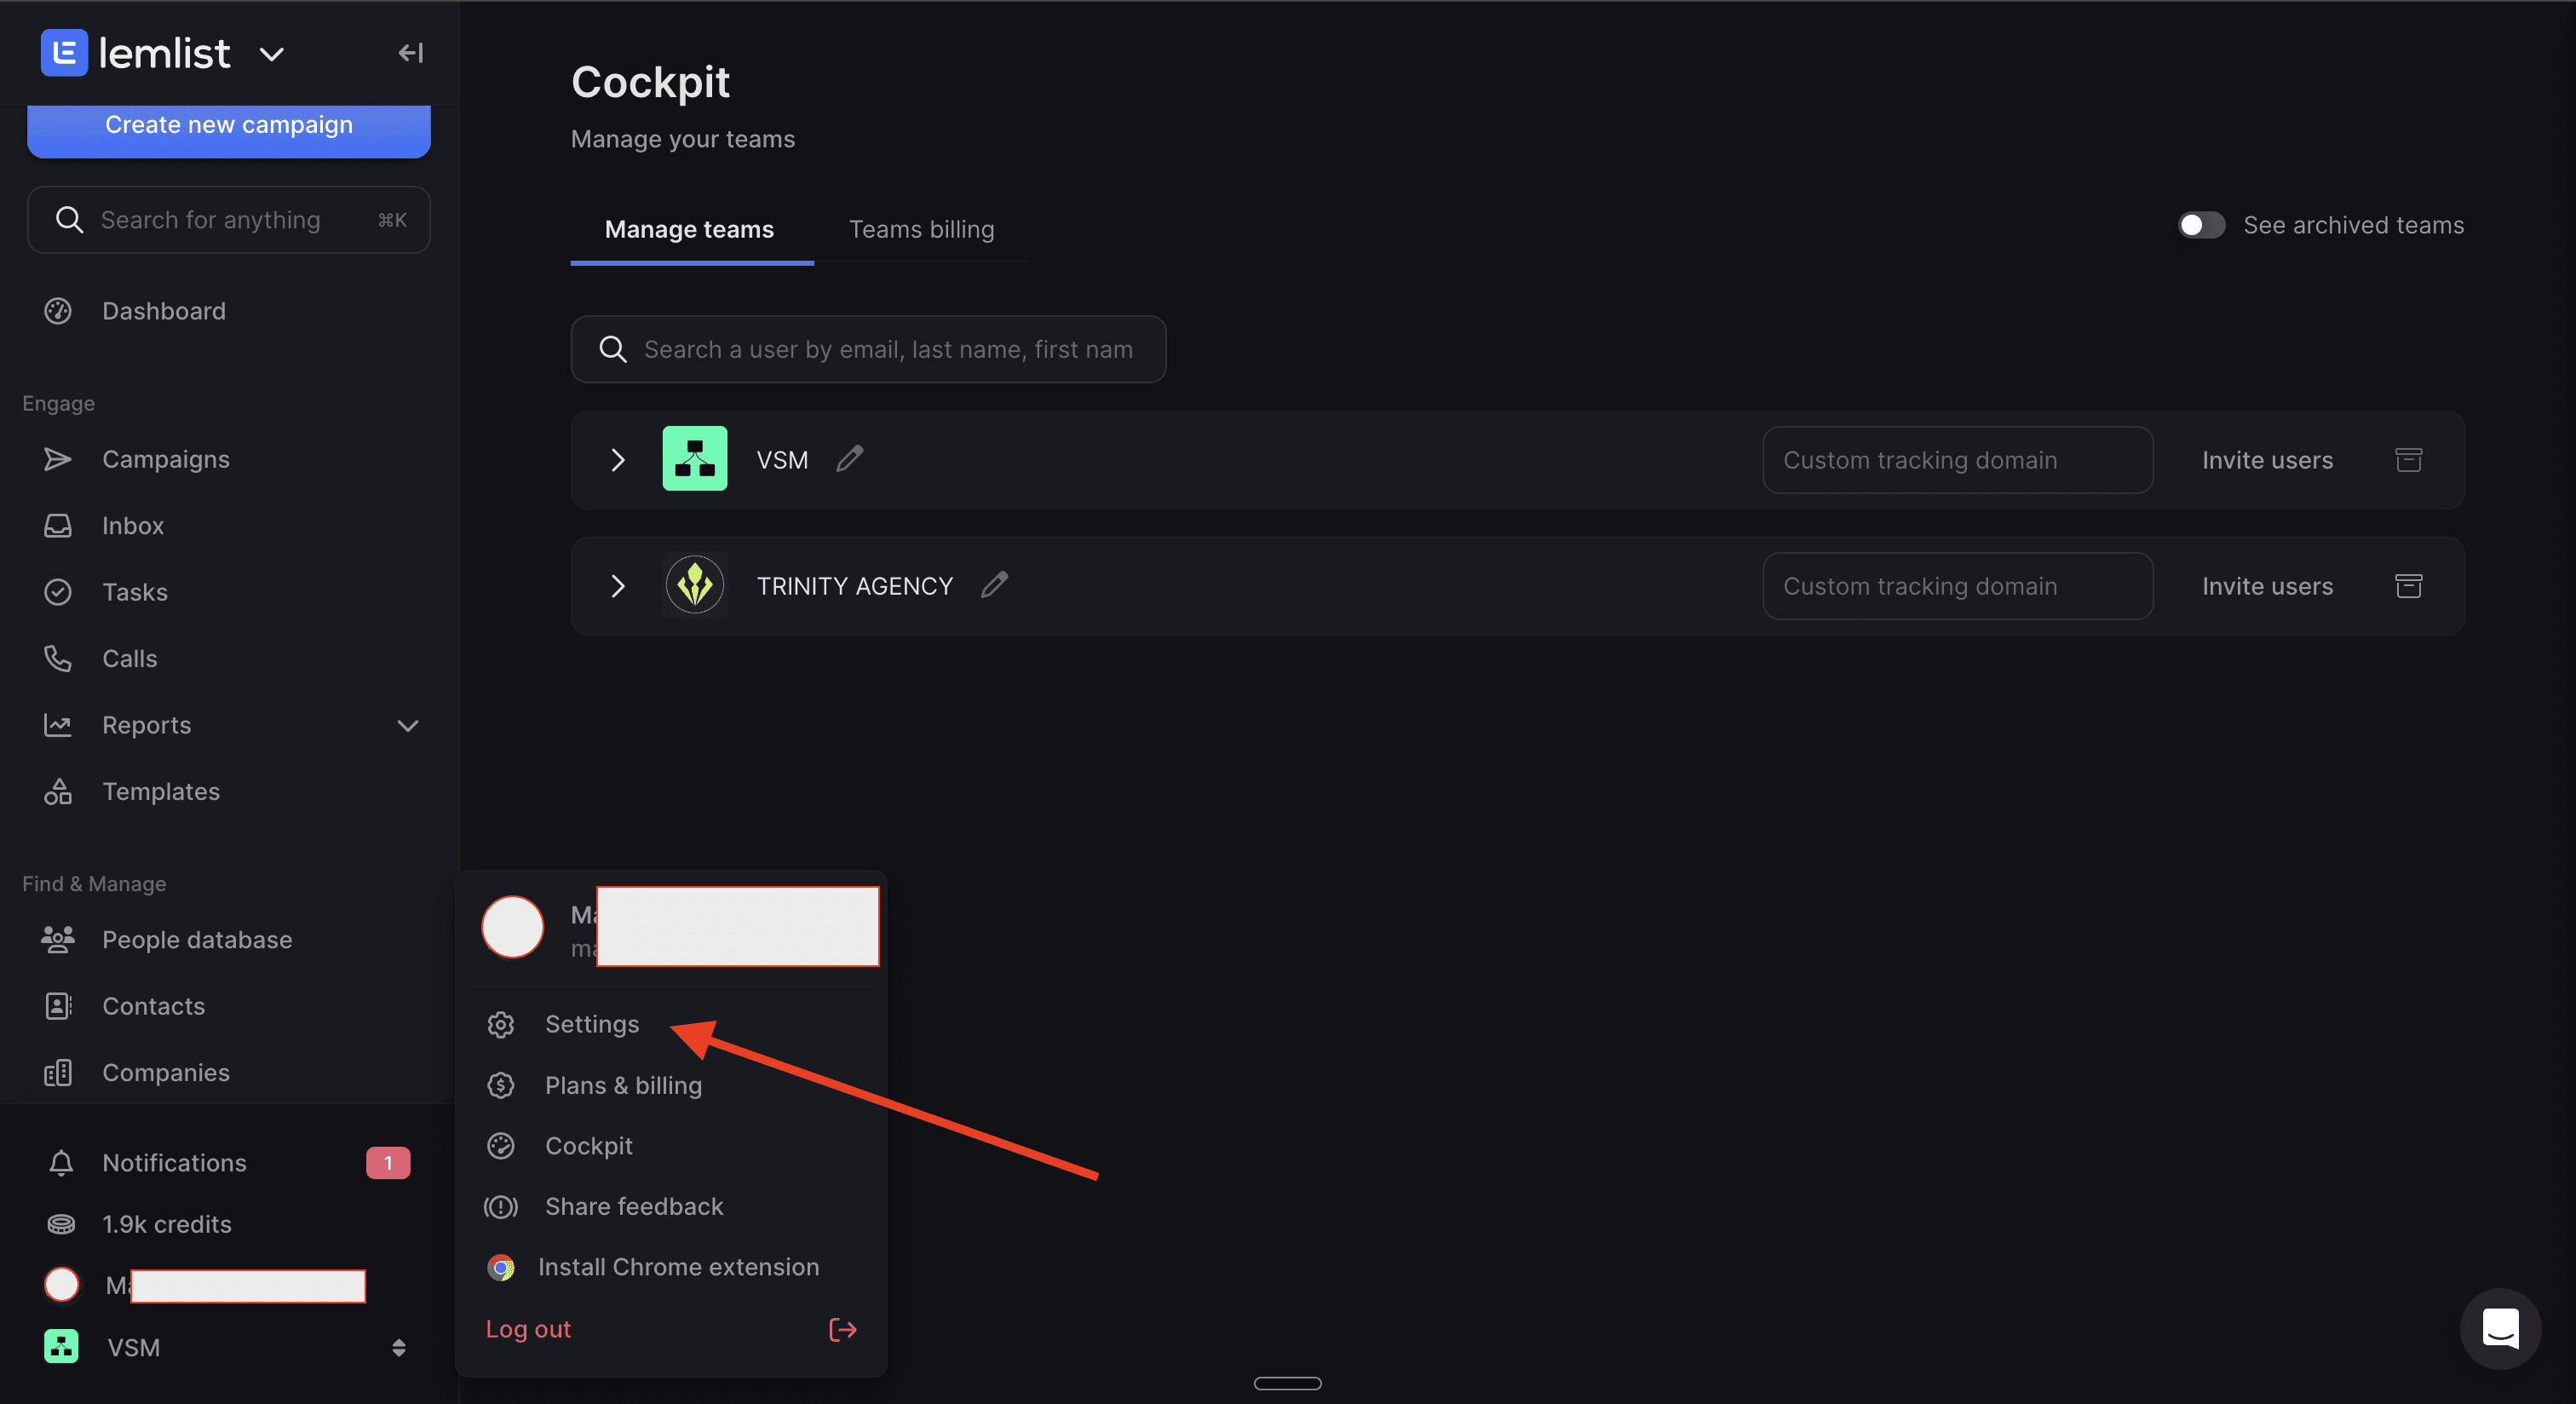
Task: Expand the Reports submenu
Action: [407, 725]
